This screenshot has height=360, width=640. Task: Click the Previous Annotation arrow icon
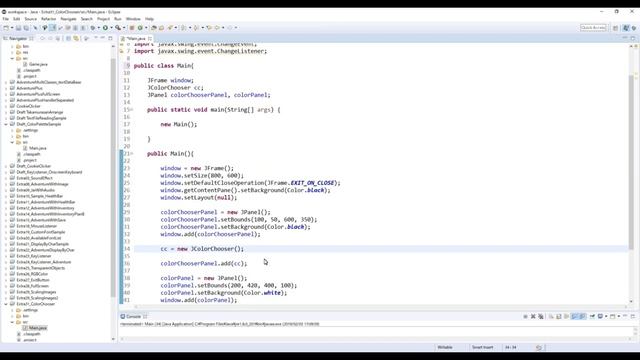point(196,28)
